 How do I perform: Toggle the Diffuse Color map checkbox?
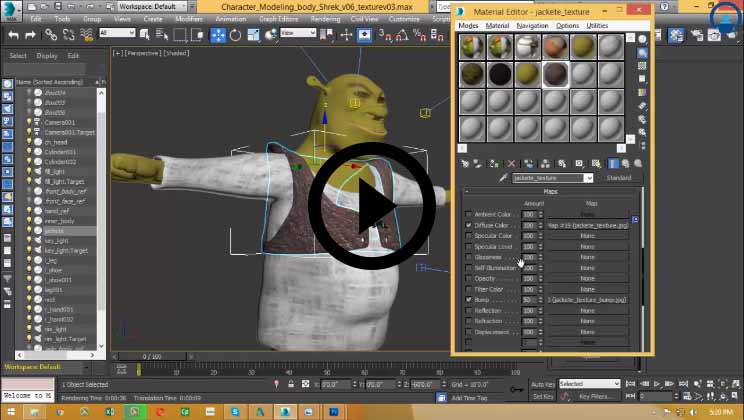pyautogui.click(x=469, y=226)
